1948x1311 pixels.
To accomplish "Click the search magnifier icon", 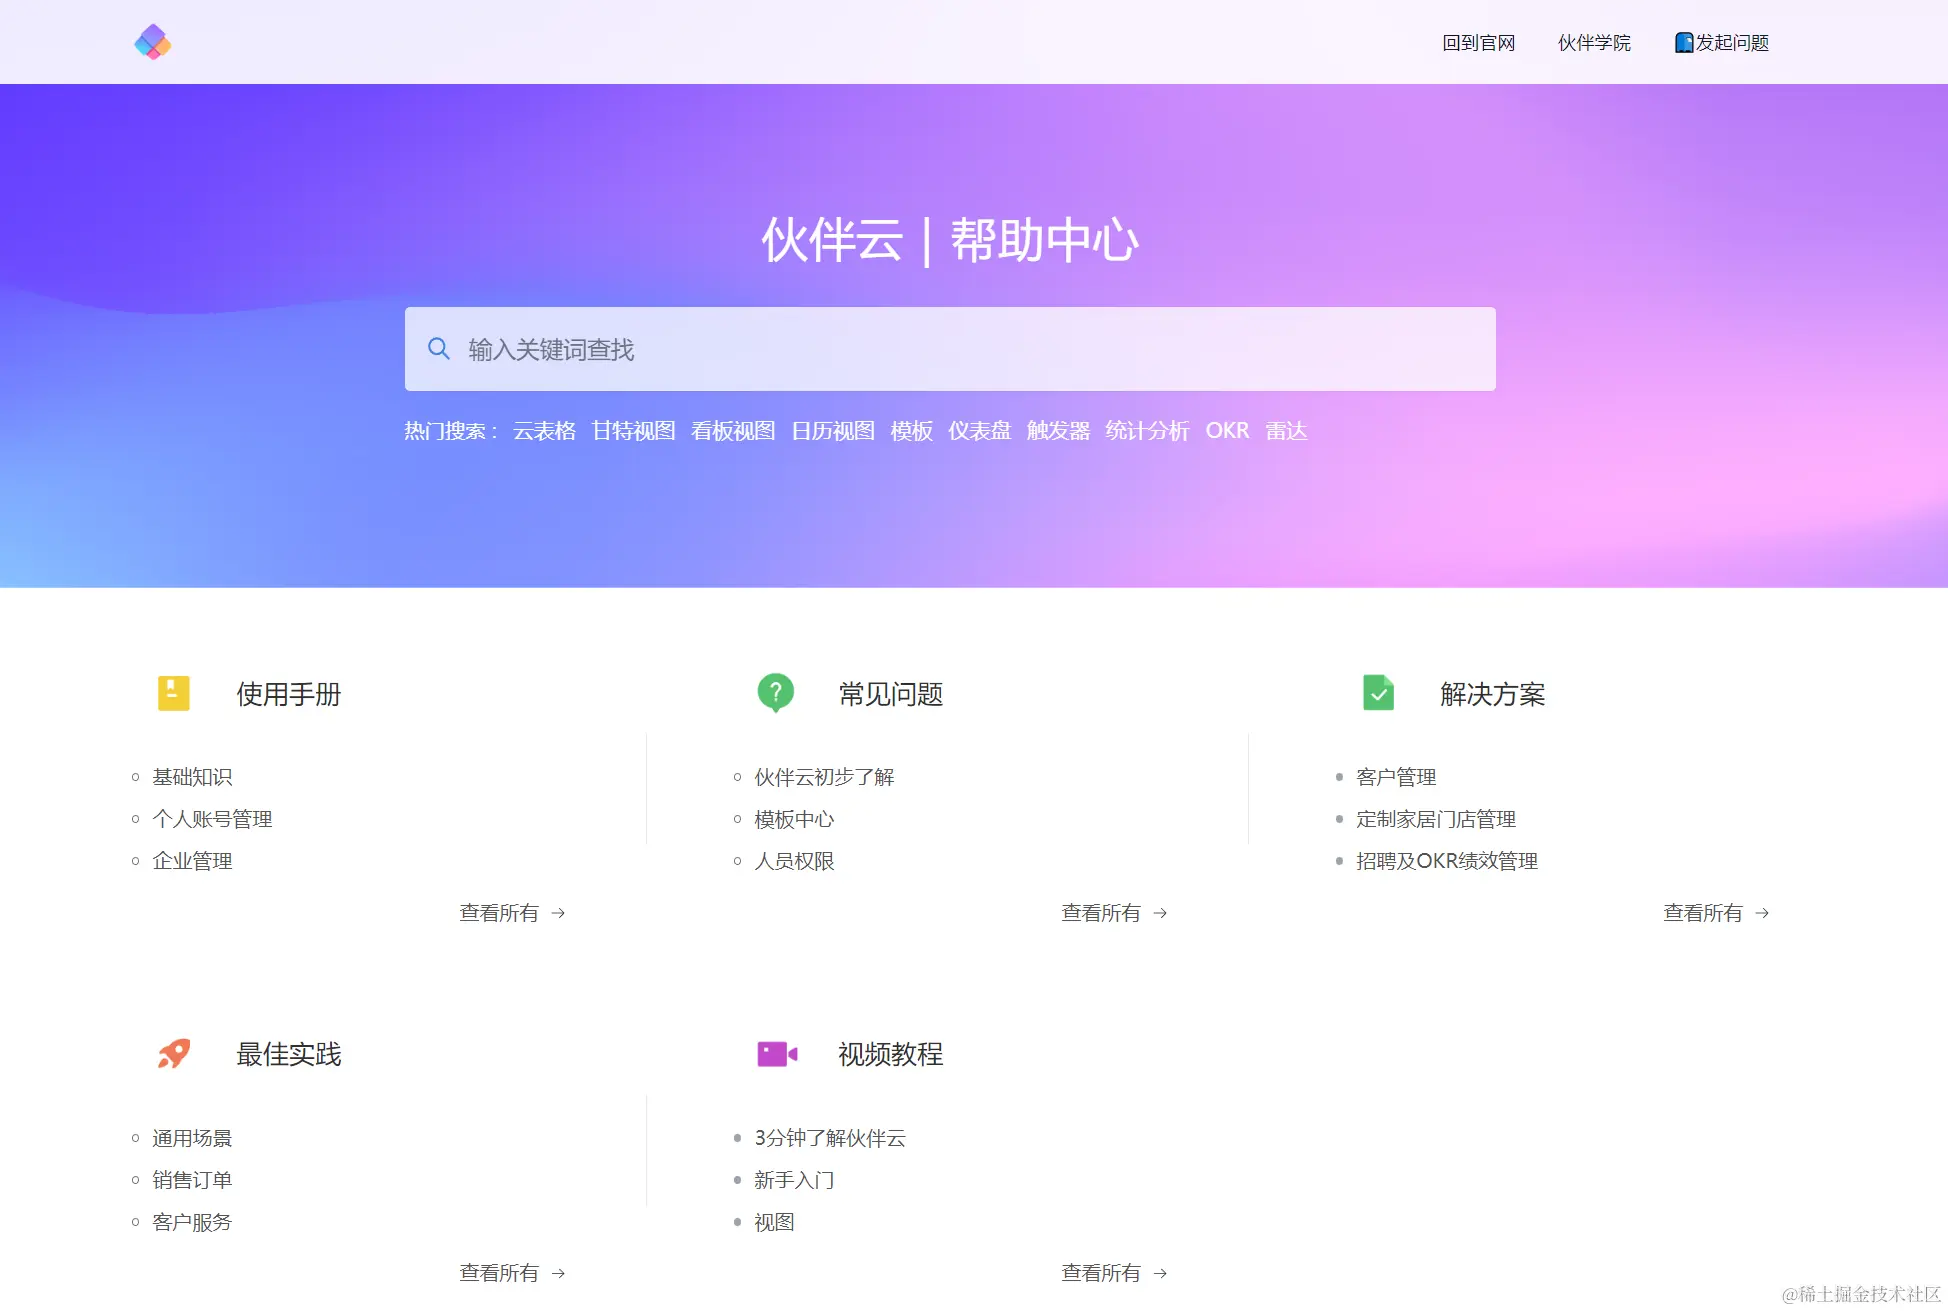I will [438, 349].
